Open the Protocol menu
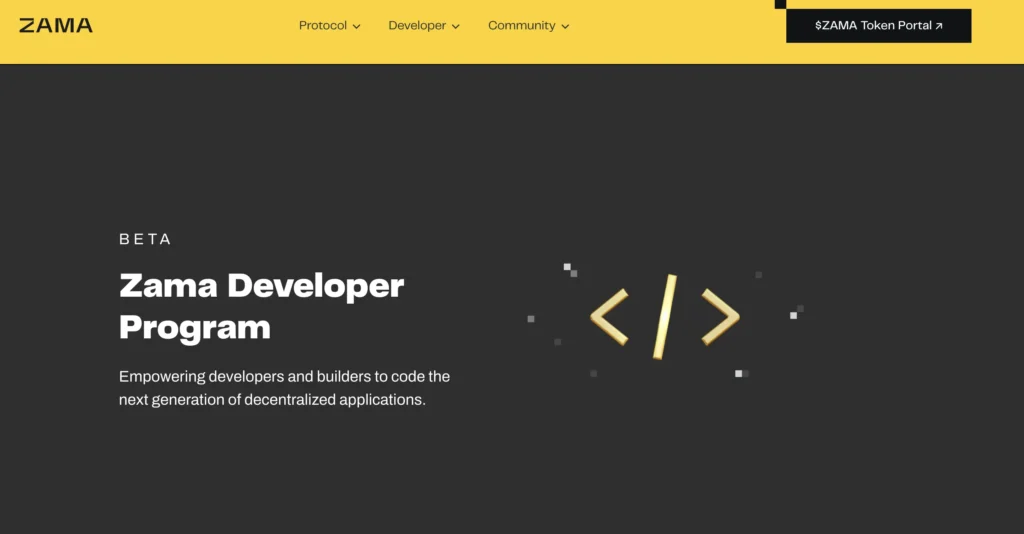The width and height of the screenshot is (1024, 534). tap(329, 25)
